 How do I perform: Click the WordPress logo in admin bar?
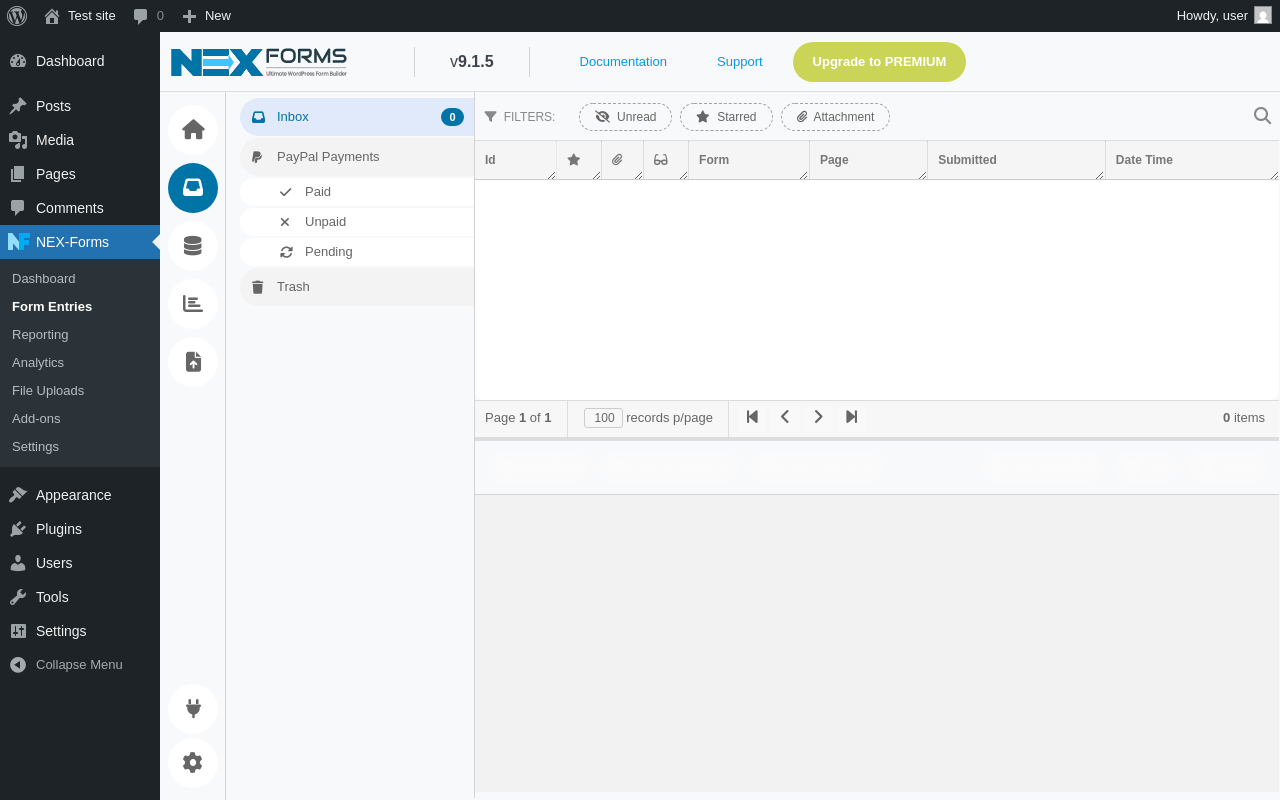17,16
